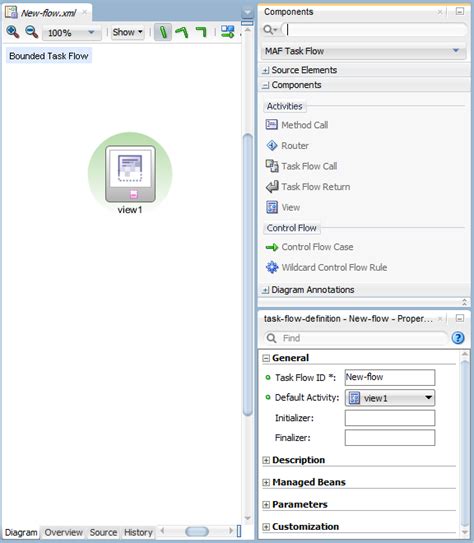474x543 pixels.
Task: Pick the Wildcard Control Flow Rule
Action: pyautogui.click(x=326, y=267)
